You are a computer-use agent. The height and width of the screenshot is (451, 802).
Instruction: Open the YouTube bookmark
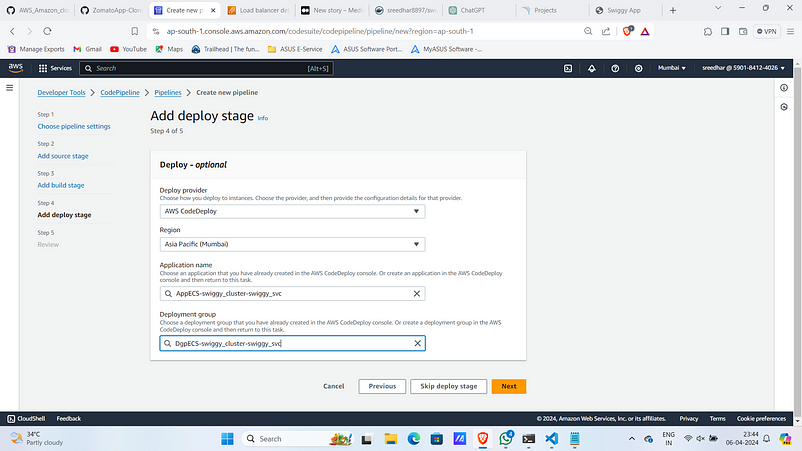[x=128, y=49]
